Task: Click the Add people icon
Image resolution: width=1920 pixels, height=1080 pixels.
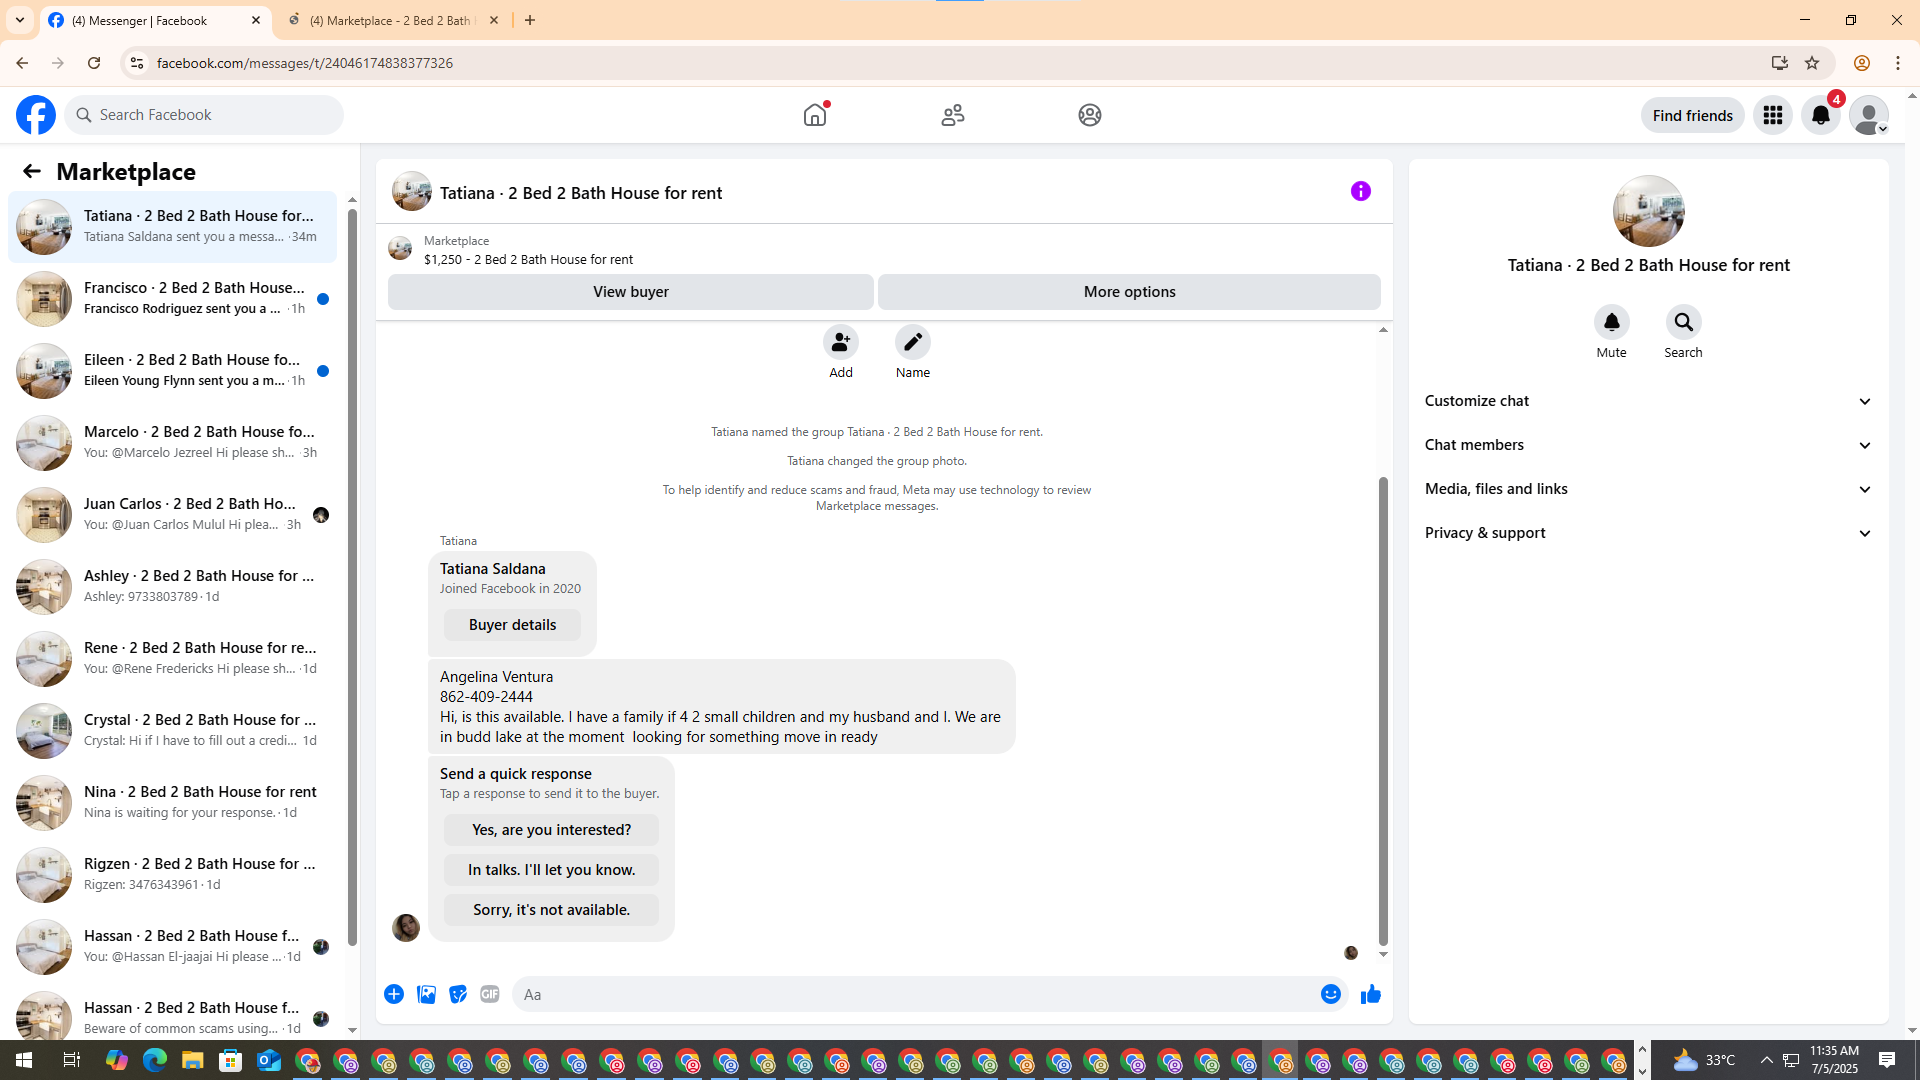Action: tap(840, 343)
